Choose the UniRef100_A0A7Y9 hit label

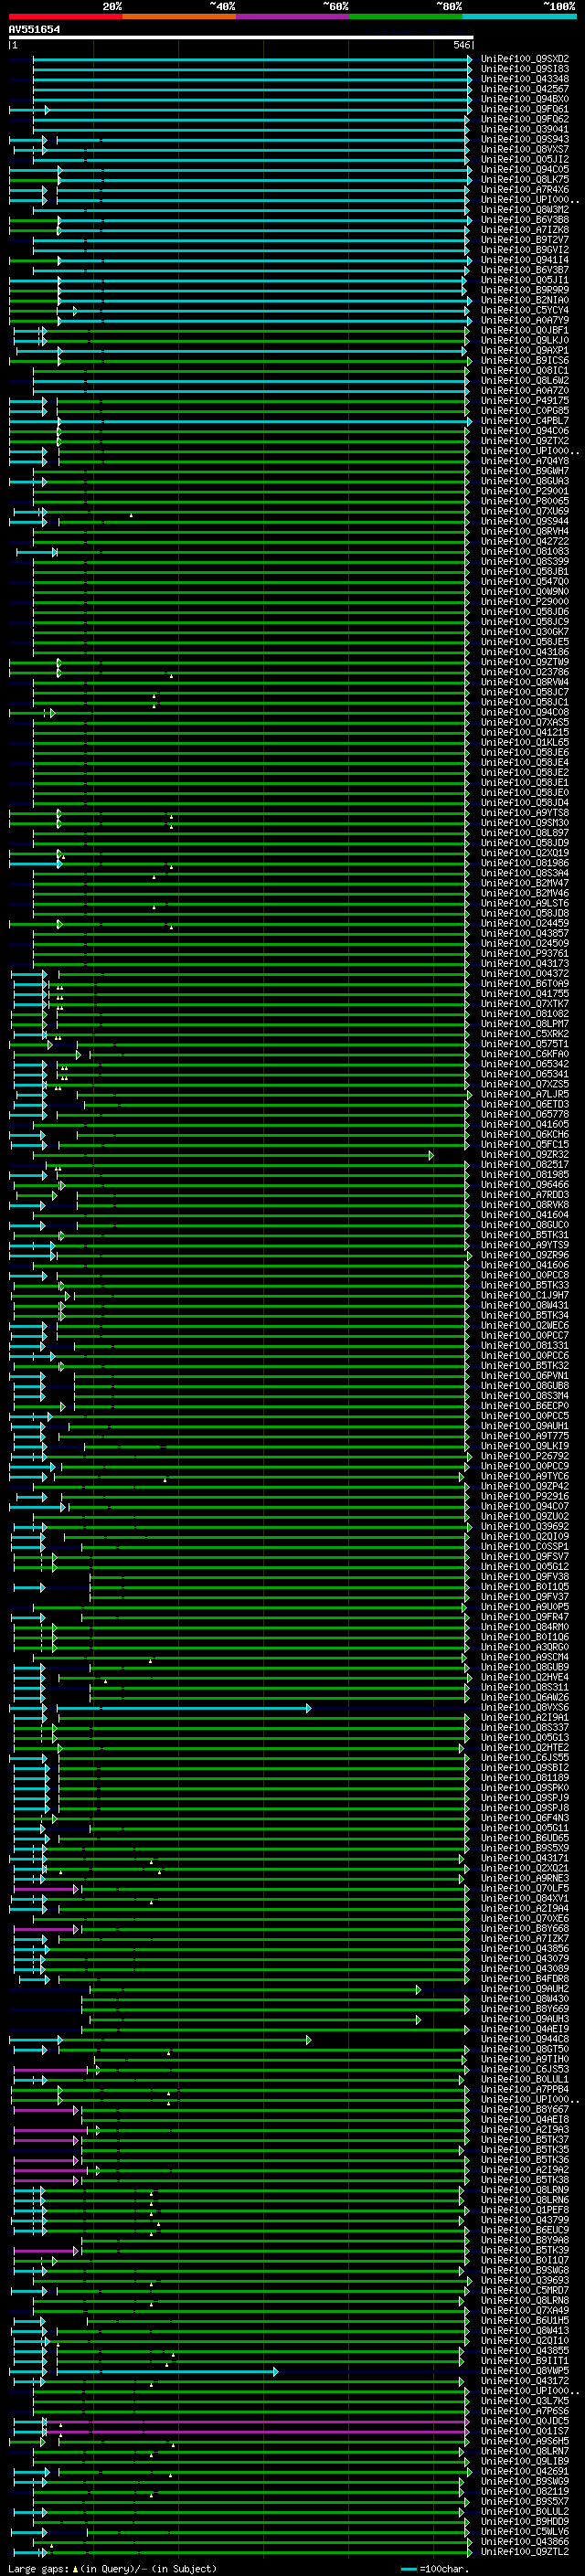pyautogui.click(x=525, y=320)
